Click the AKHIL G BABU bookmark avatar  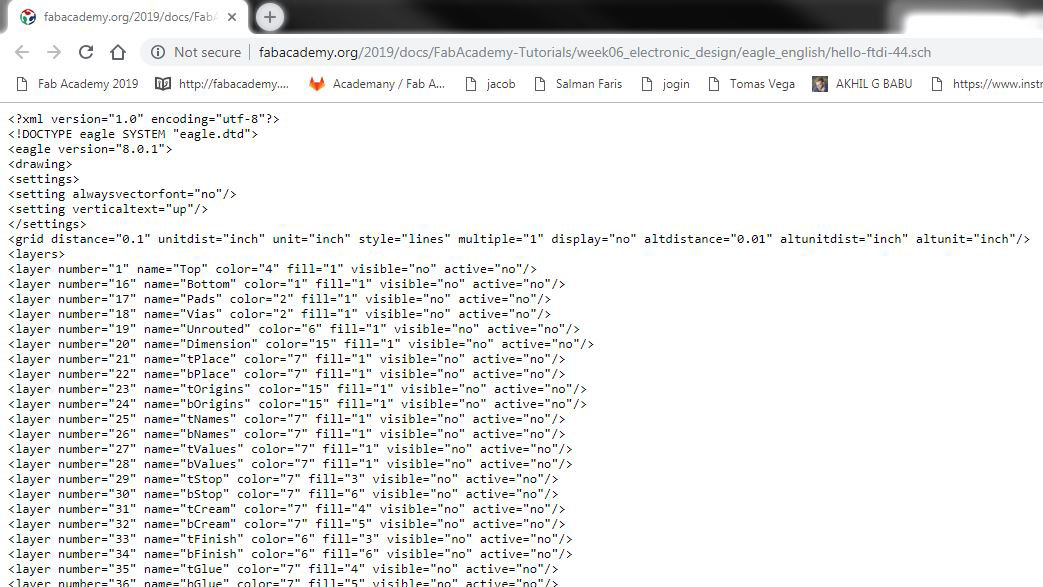[820, 84]
